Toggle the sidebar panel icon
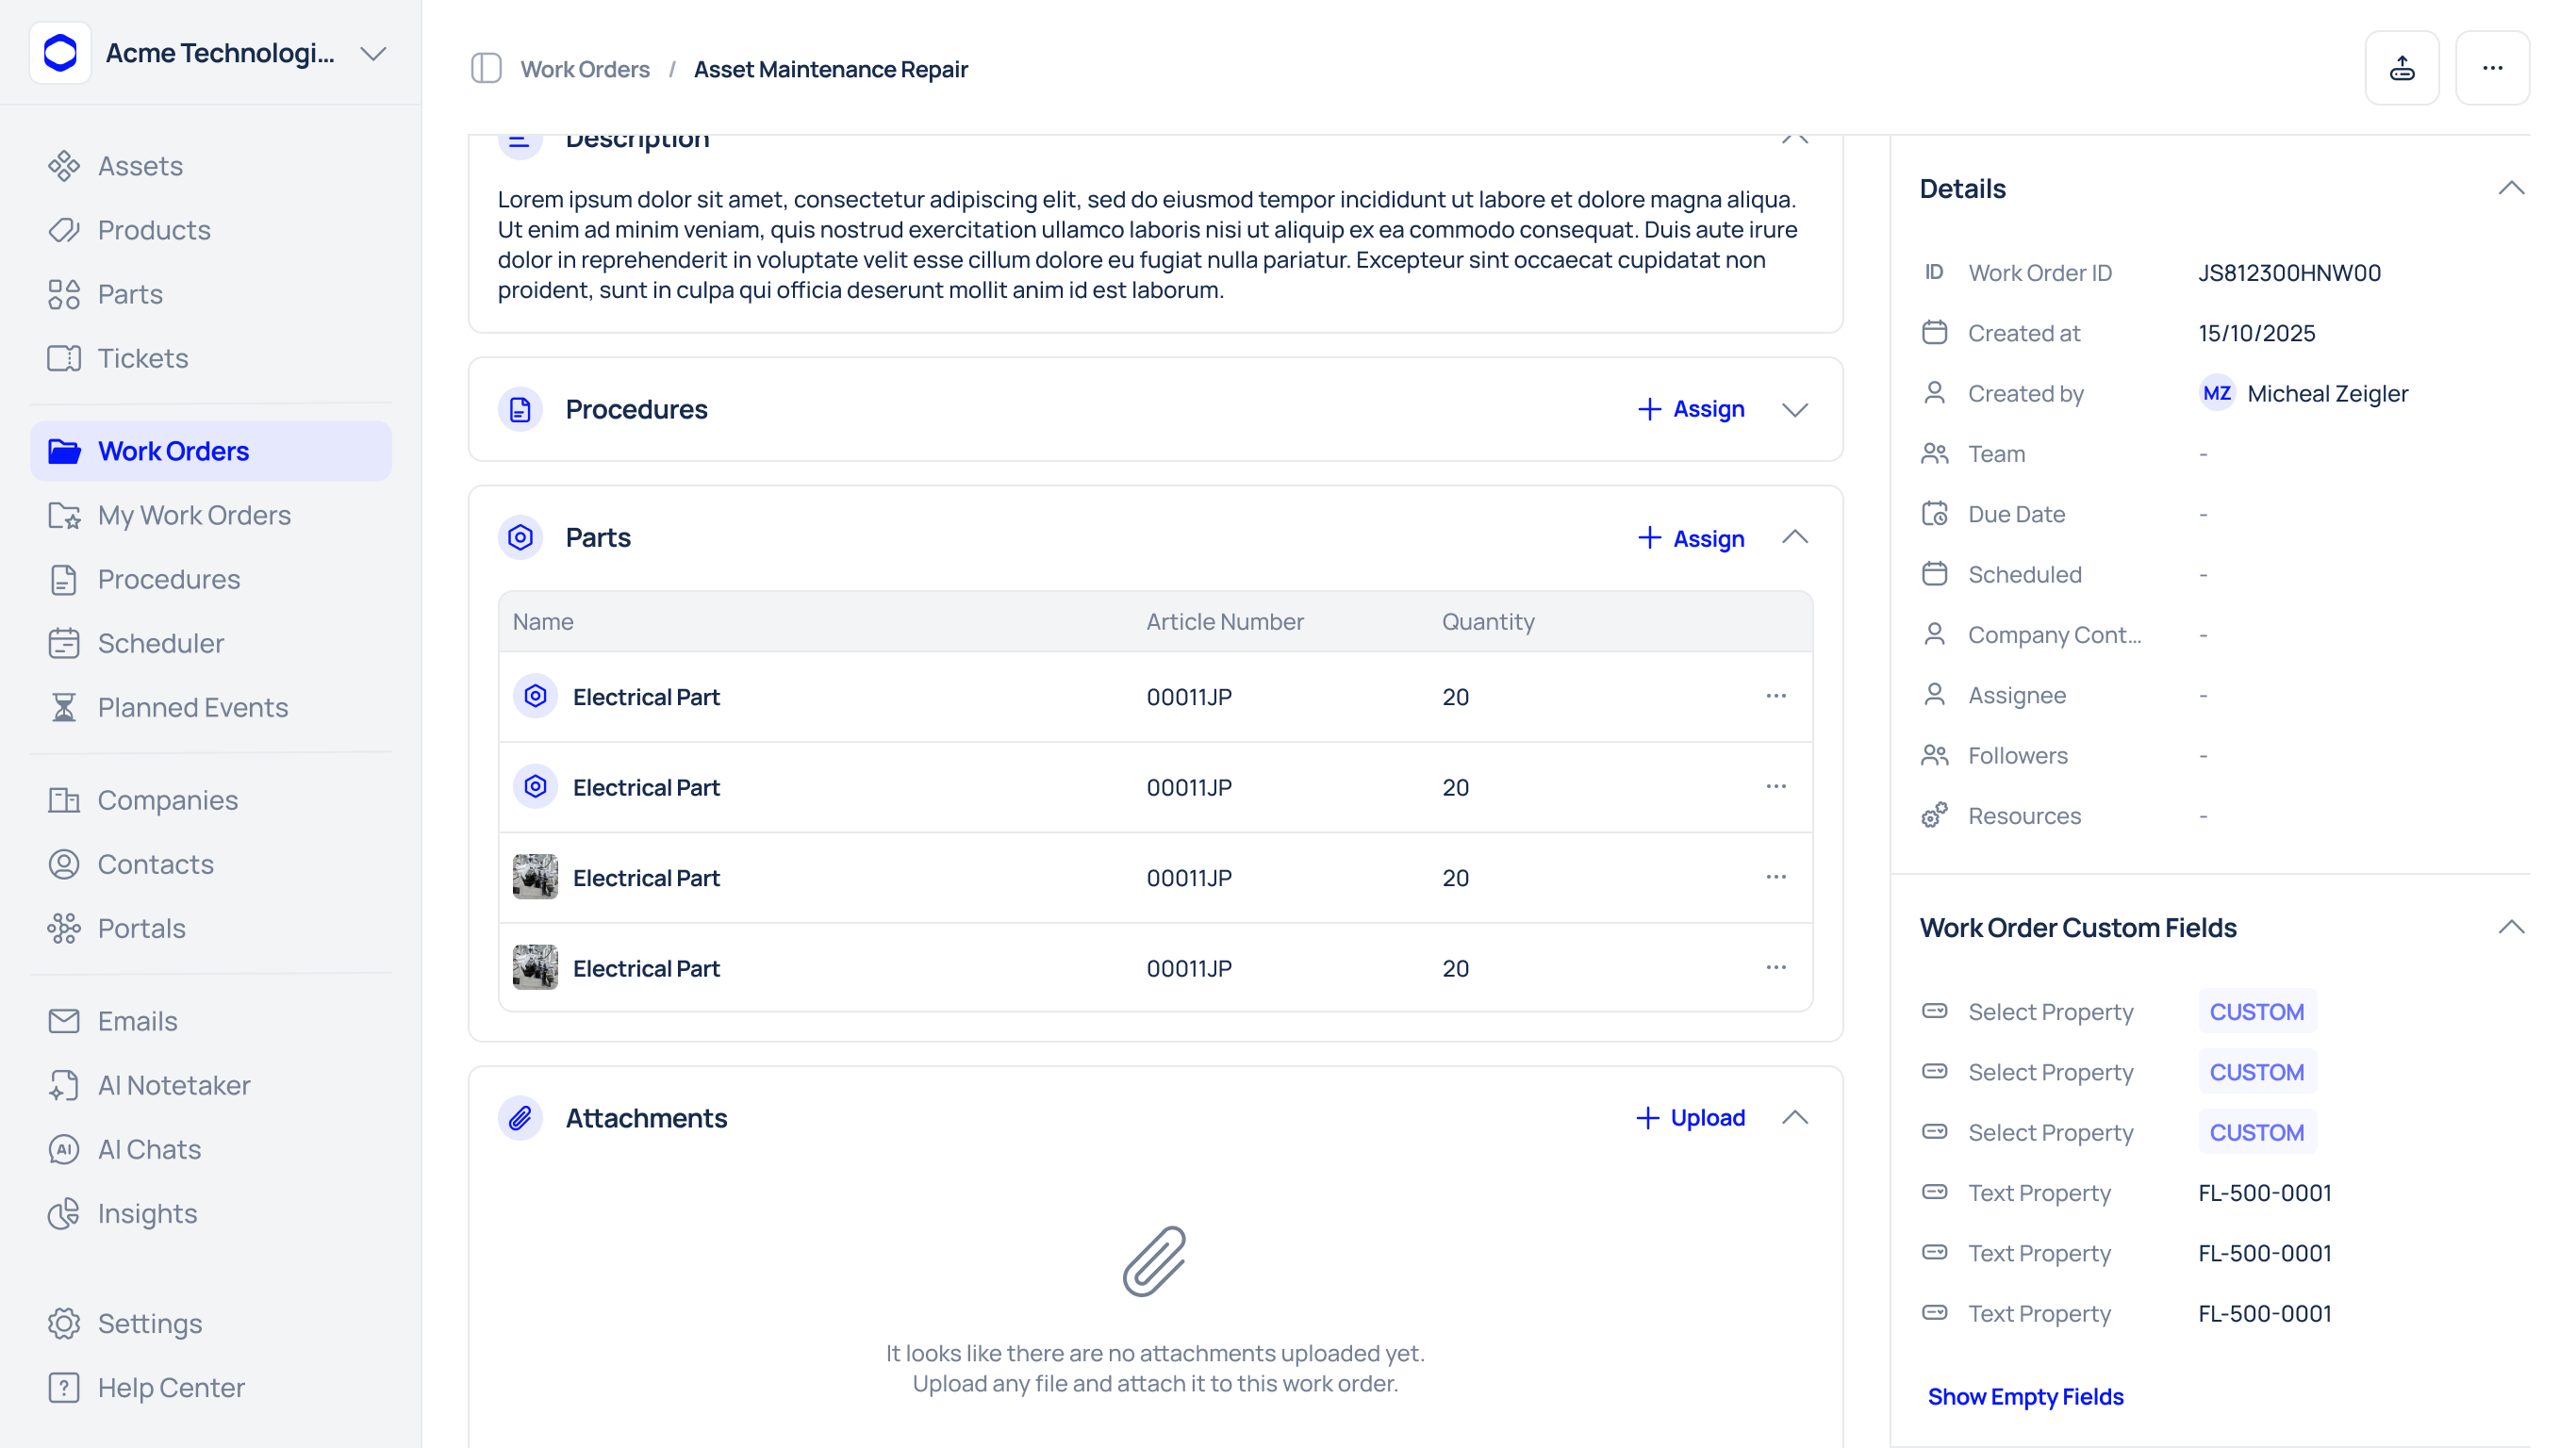The width and height of the screenshot is (2576, 1448). pos(486,68)
